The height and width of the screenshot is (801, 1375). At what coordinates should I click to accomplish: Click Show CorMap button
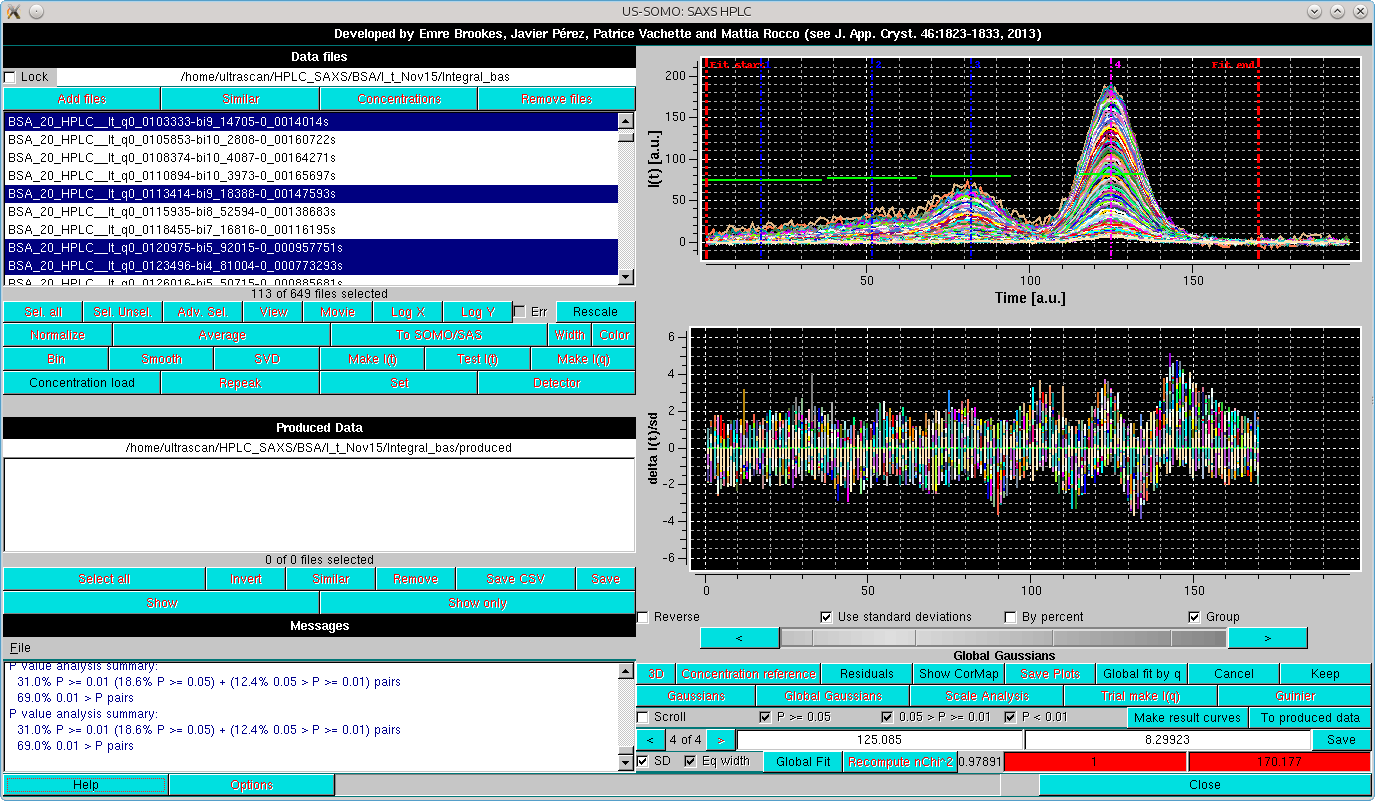pos(959,674)
